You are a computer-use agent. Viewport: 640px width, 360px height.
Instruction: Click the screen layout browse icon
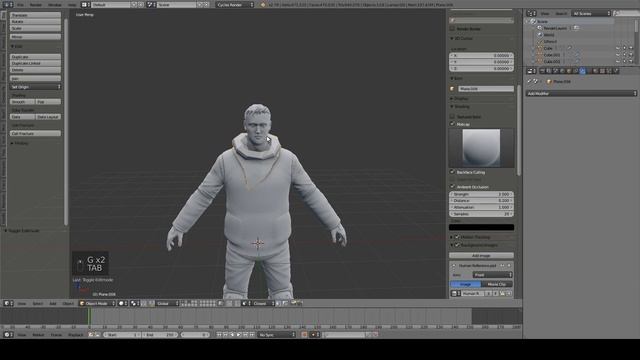(86, 4)
